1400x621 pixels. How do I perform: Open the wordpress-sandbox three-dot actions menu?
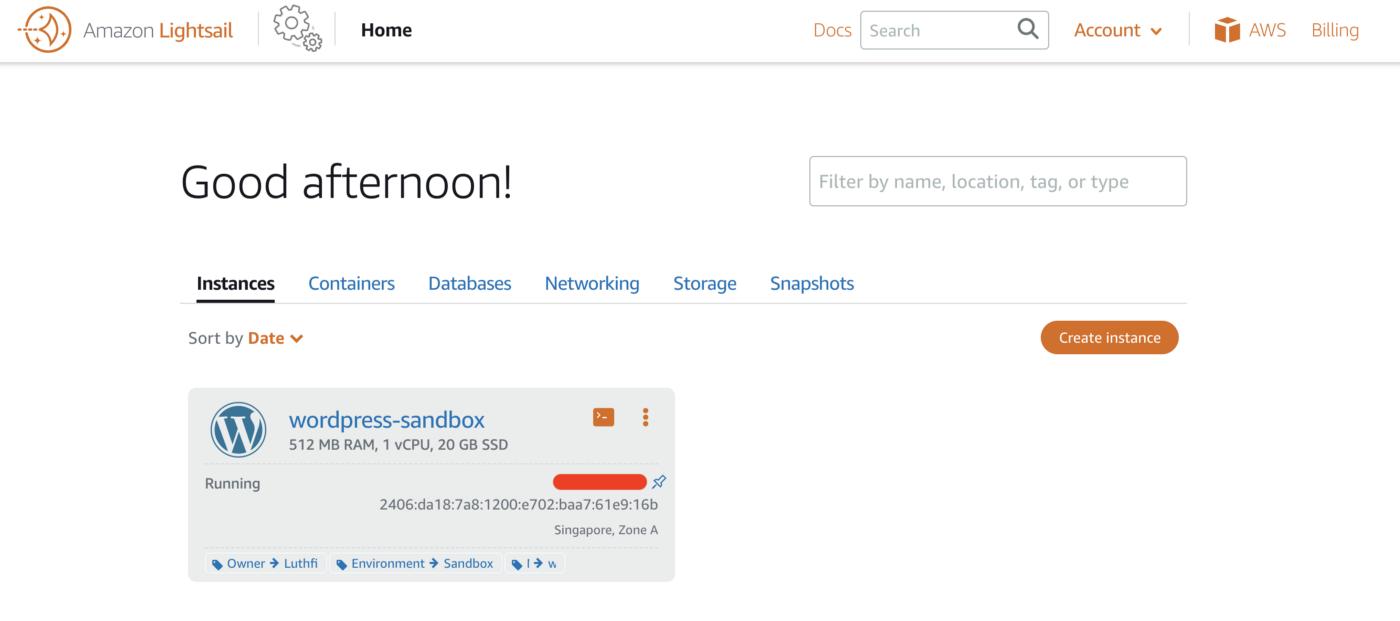click(x=645, y=417)
